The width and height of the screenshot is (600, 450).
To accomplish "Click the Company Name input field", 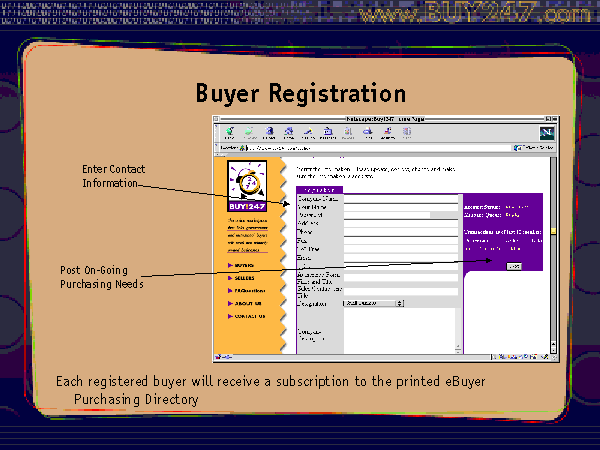I will click(401, 199).
